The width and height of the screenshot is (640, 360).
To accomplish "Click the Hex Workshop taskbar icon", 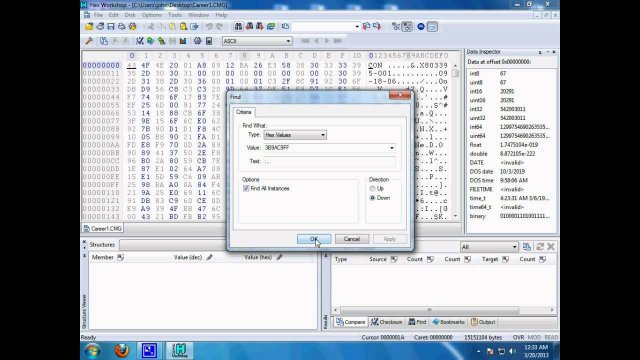I will [179, 351].
